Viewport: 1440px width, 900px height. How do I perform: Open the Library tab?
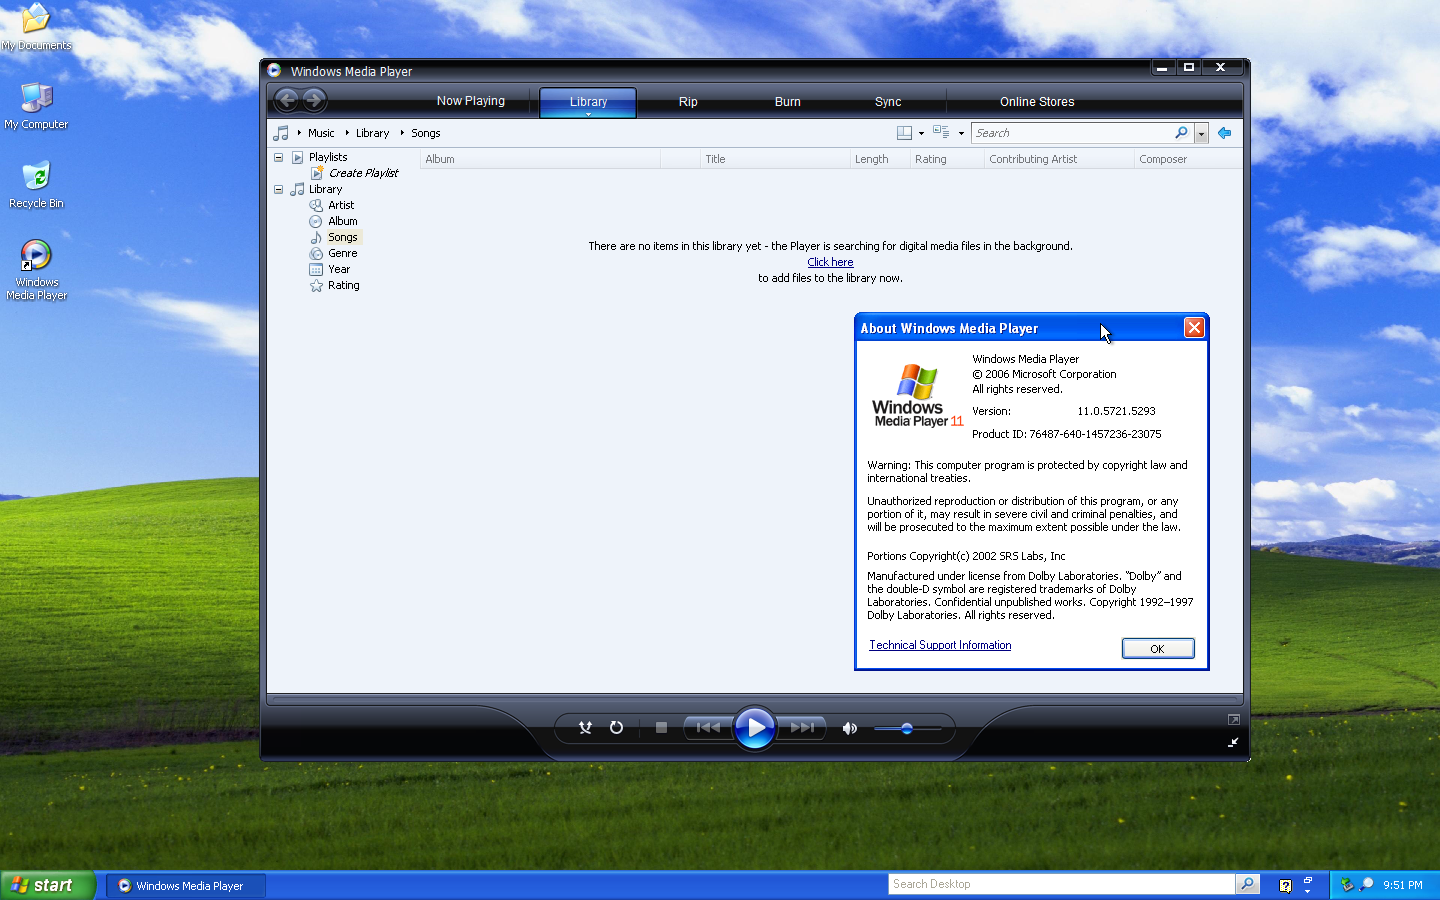click(588, 102)
